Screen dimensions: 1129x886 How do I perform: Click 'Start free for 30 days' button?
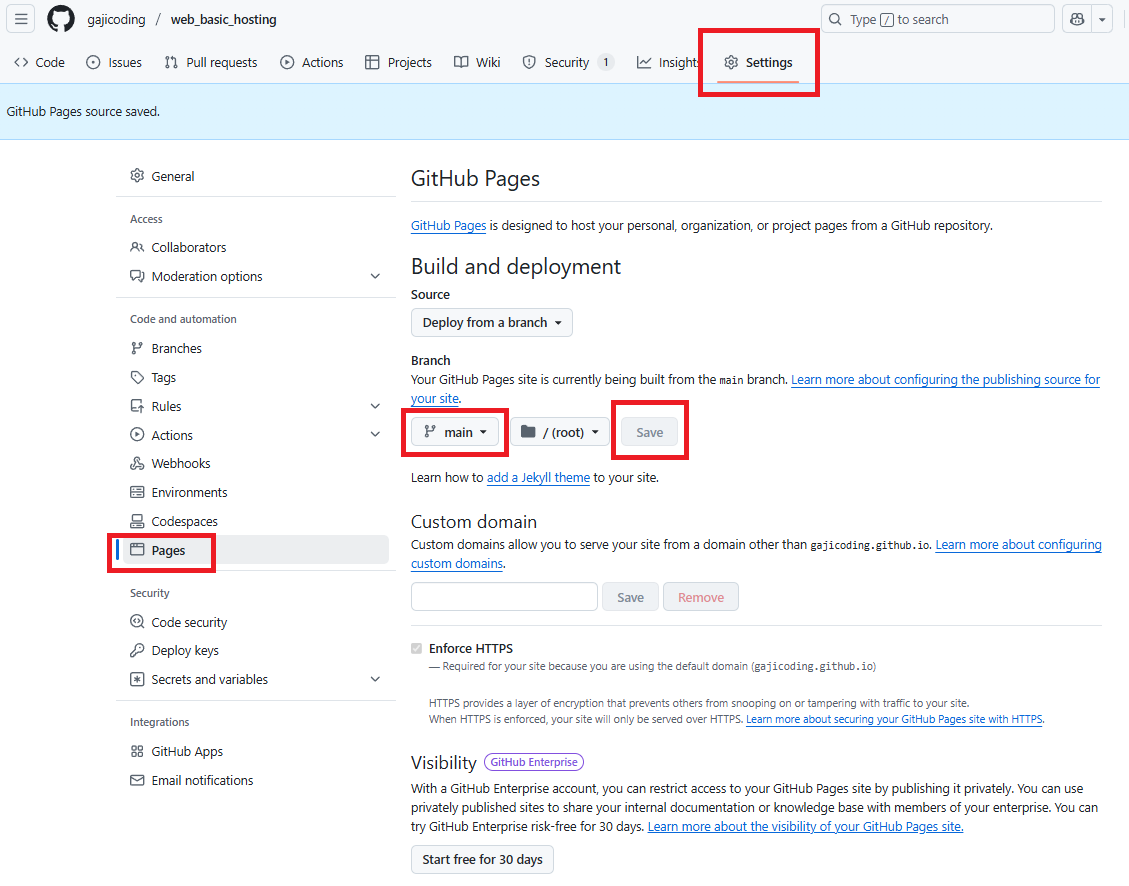tap(482, 859)
